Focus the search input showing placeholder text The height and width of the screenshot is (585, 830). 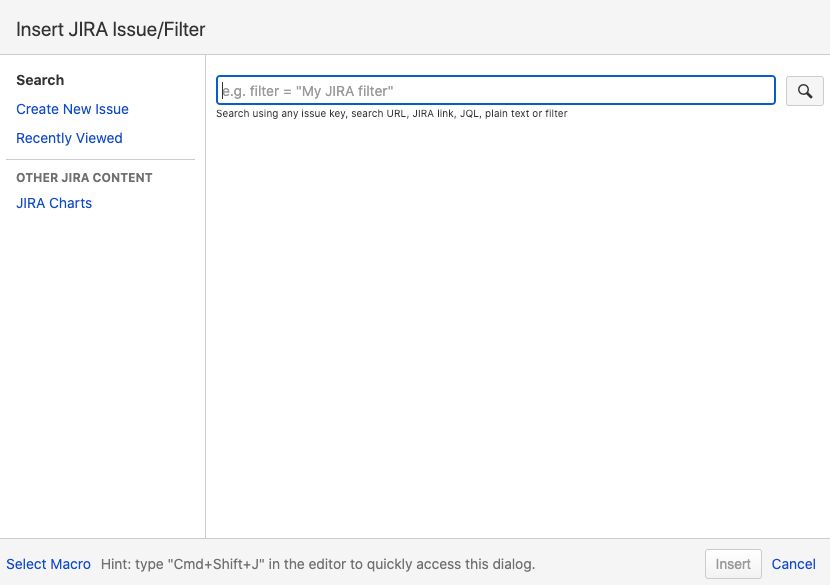[495, 90]
